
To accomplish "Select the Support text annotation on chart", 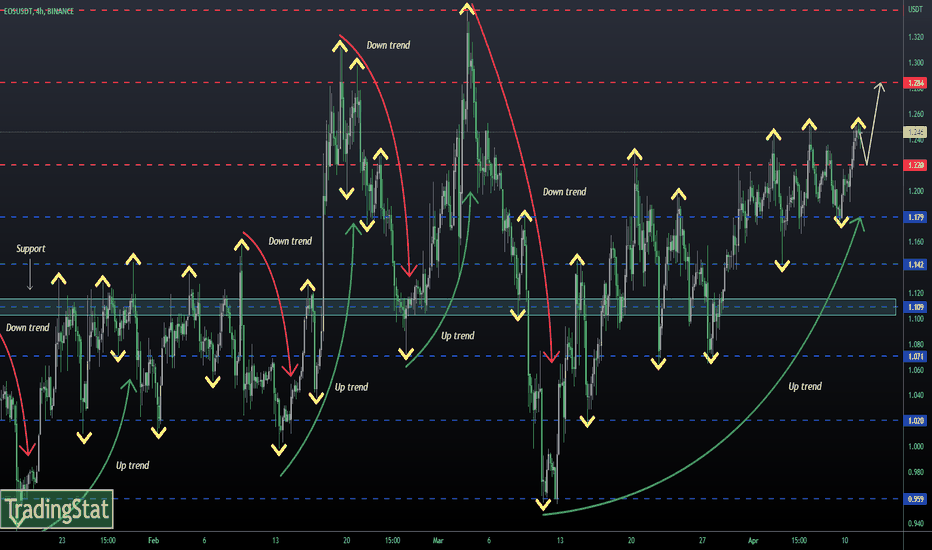I will (x=31, y=249).
